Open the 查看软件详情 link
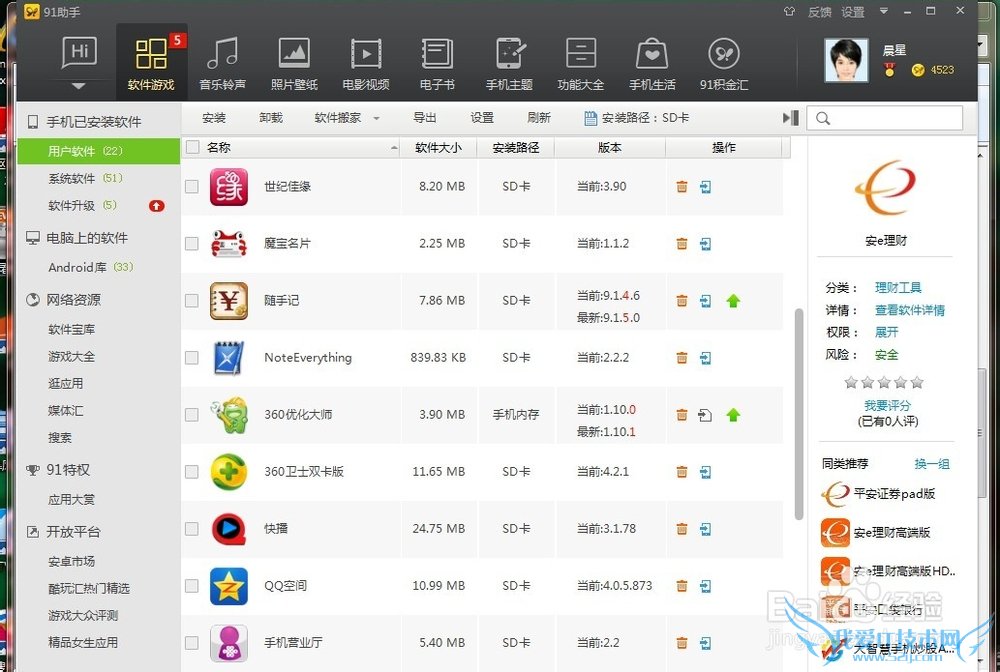The height and width of the screenshot is (672, 1000). click(910, 310)
